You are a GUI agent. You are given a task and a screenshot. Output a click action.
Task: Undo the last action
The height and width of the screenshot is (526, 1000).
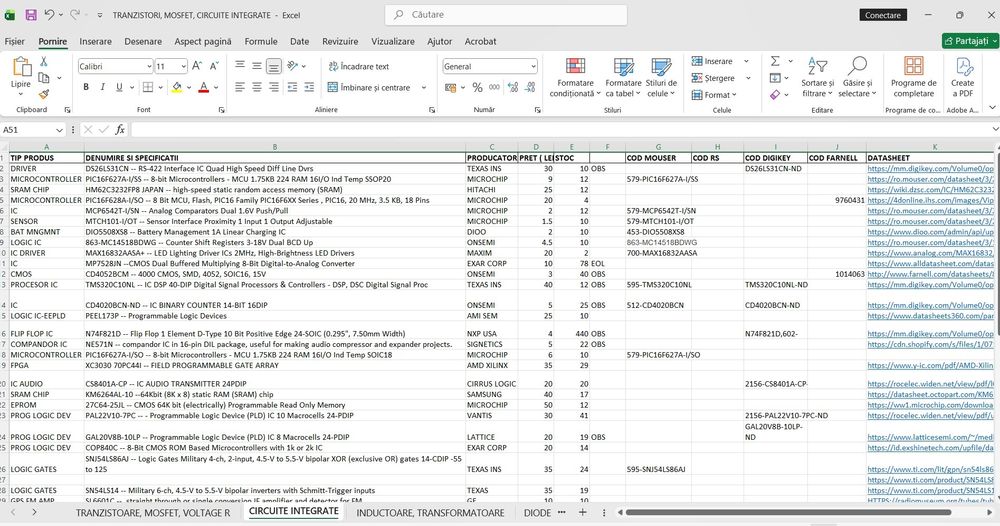[49, 15]
